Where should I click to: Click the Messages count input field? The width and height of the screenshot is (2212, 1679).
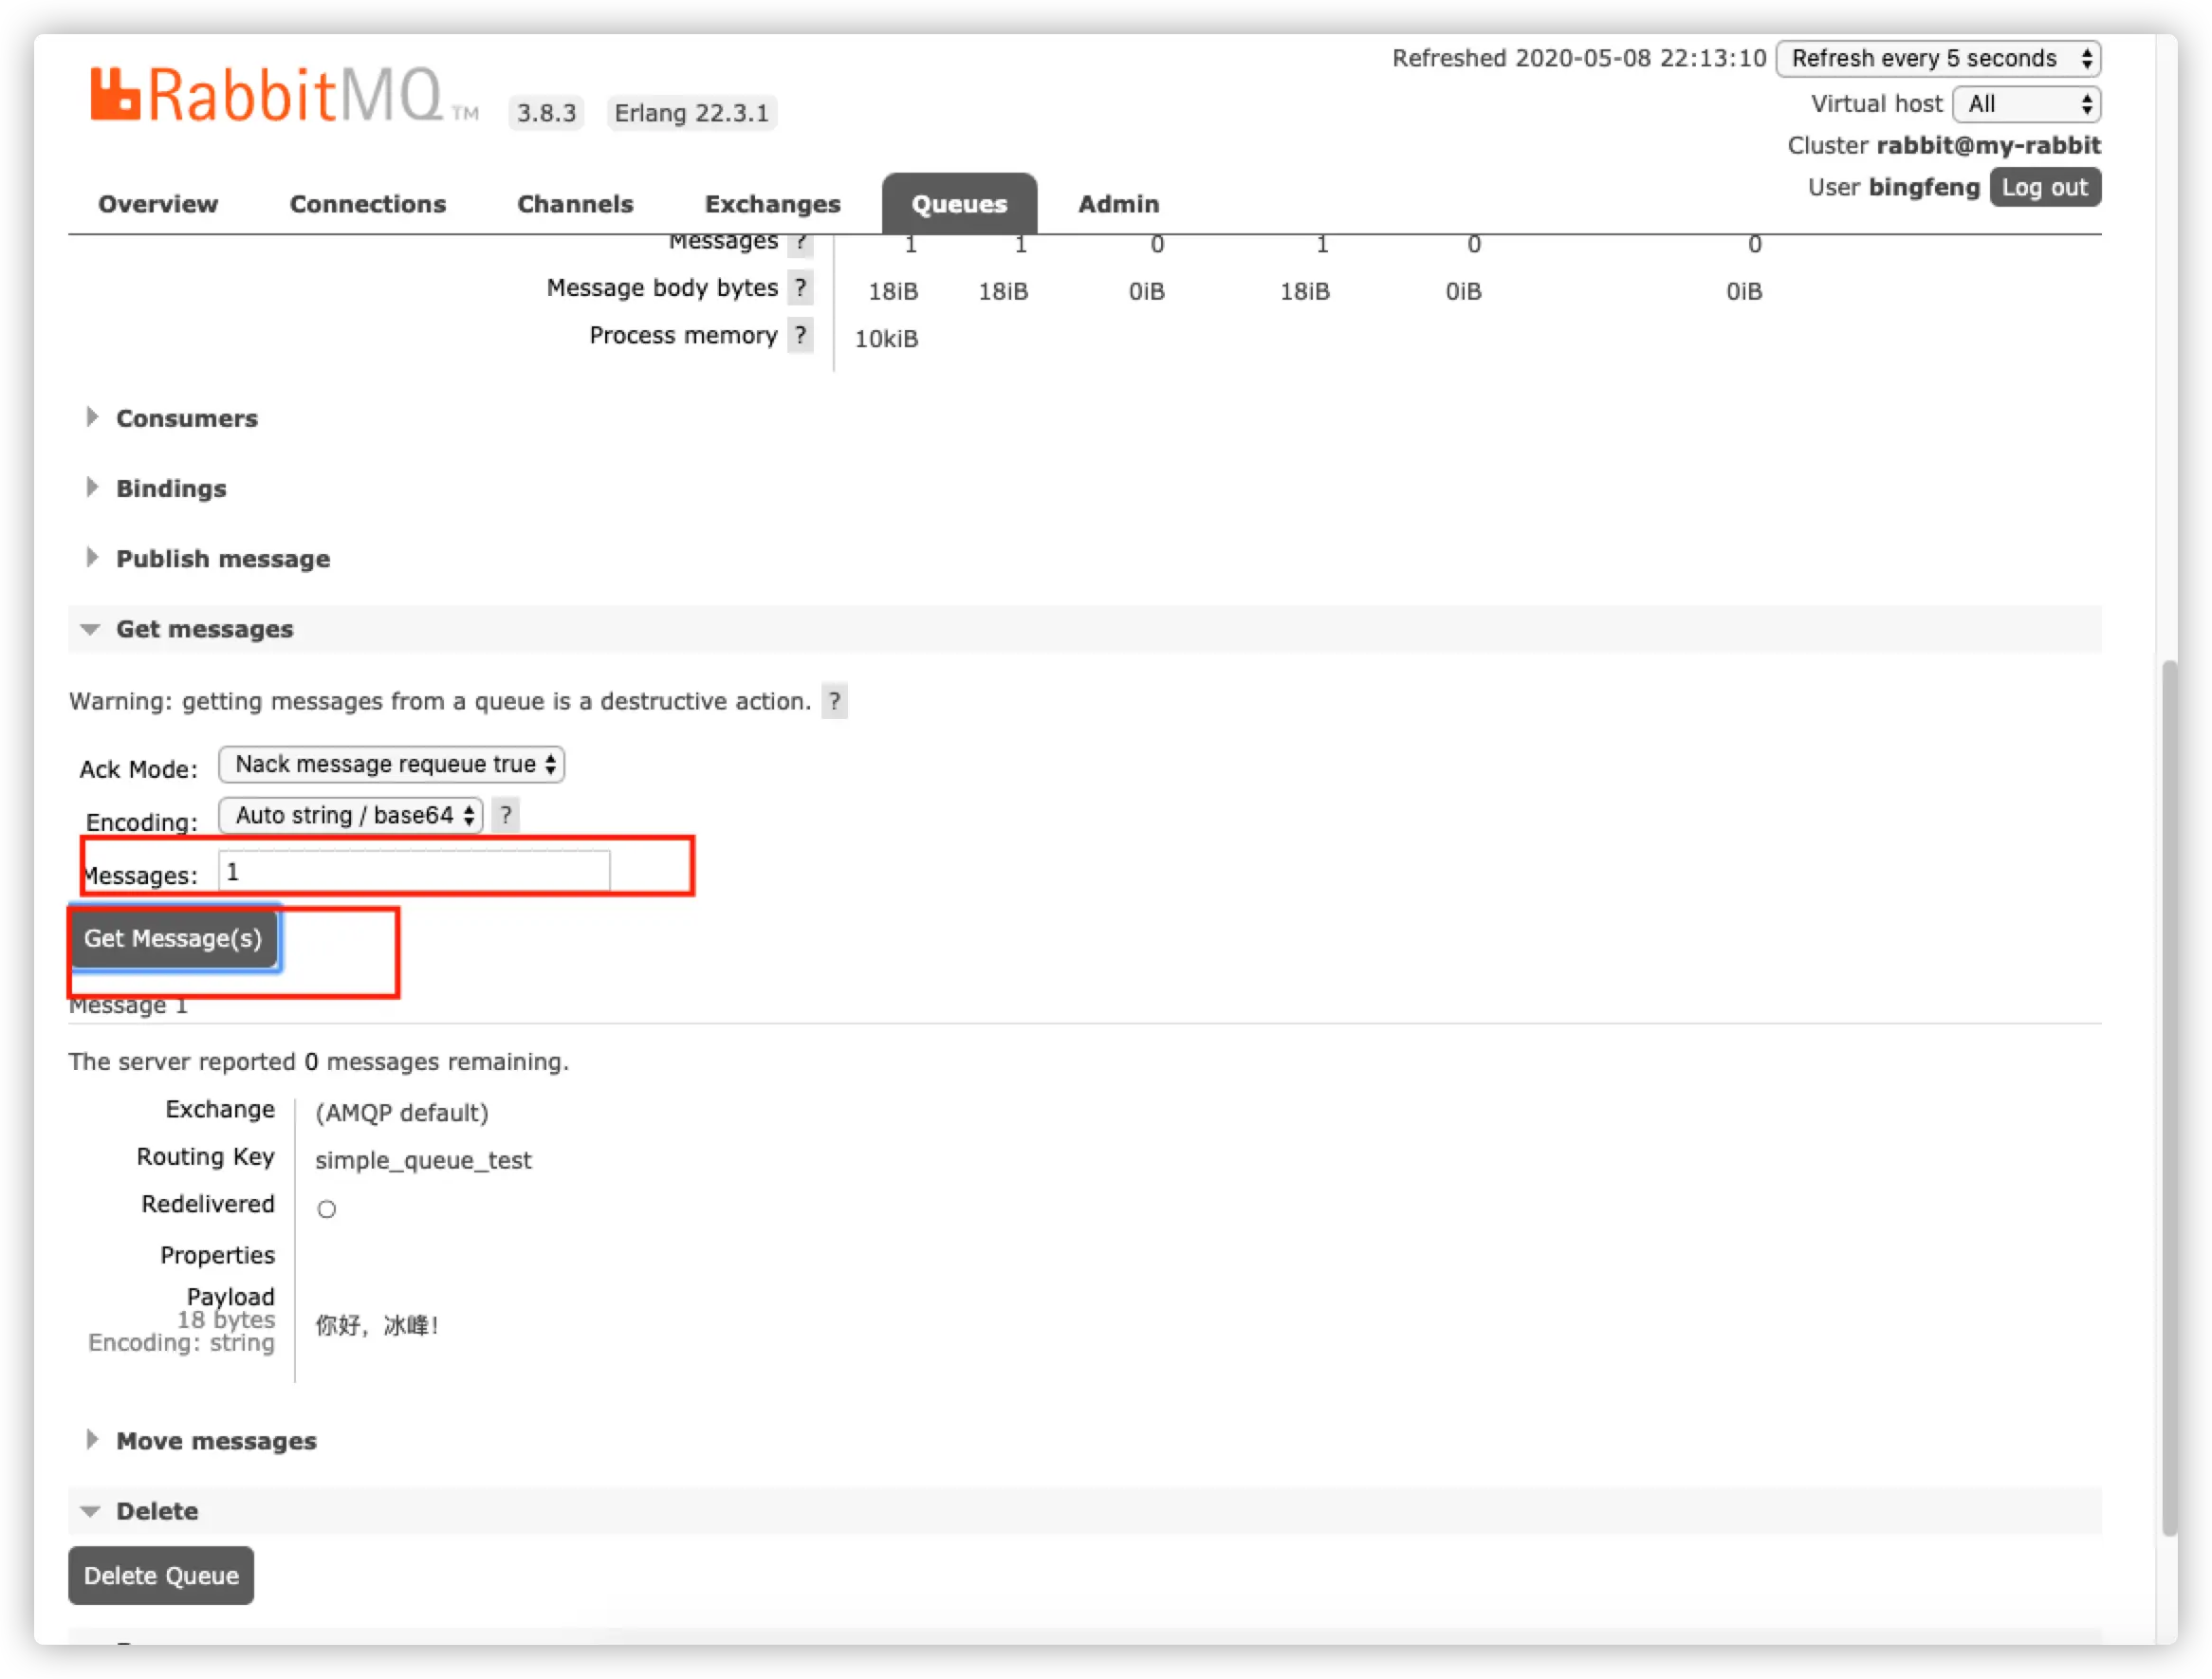pos(414,871)
